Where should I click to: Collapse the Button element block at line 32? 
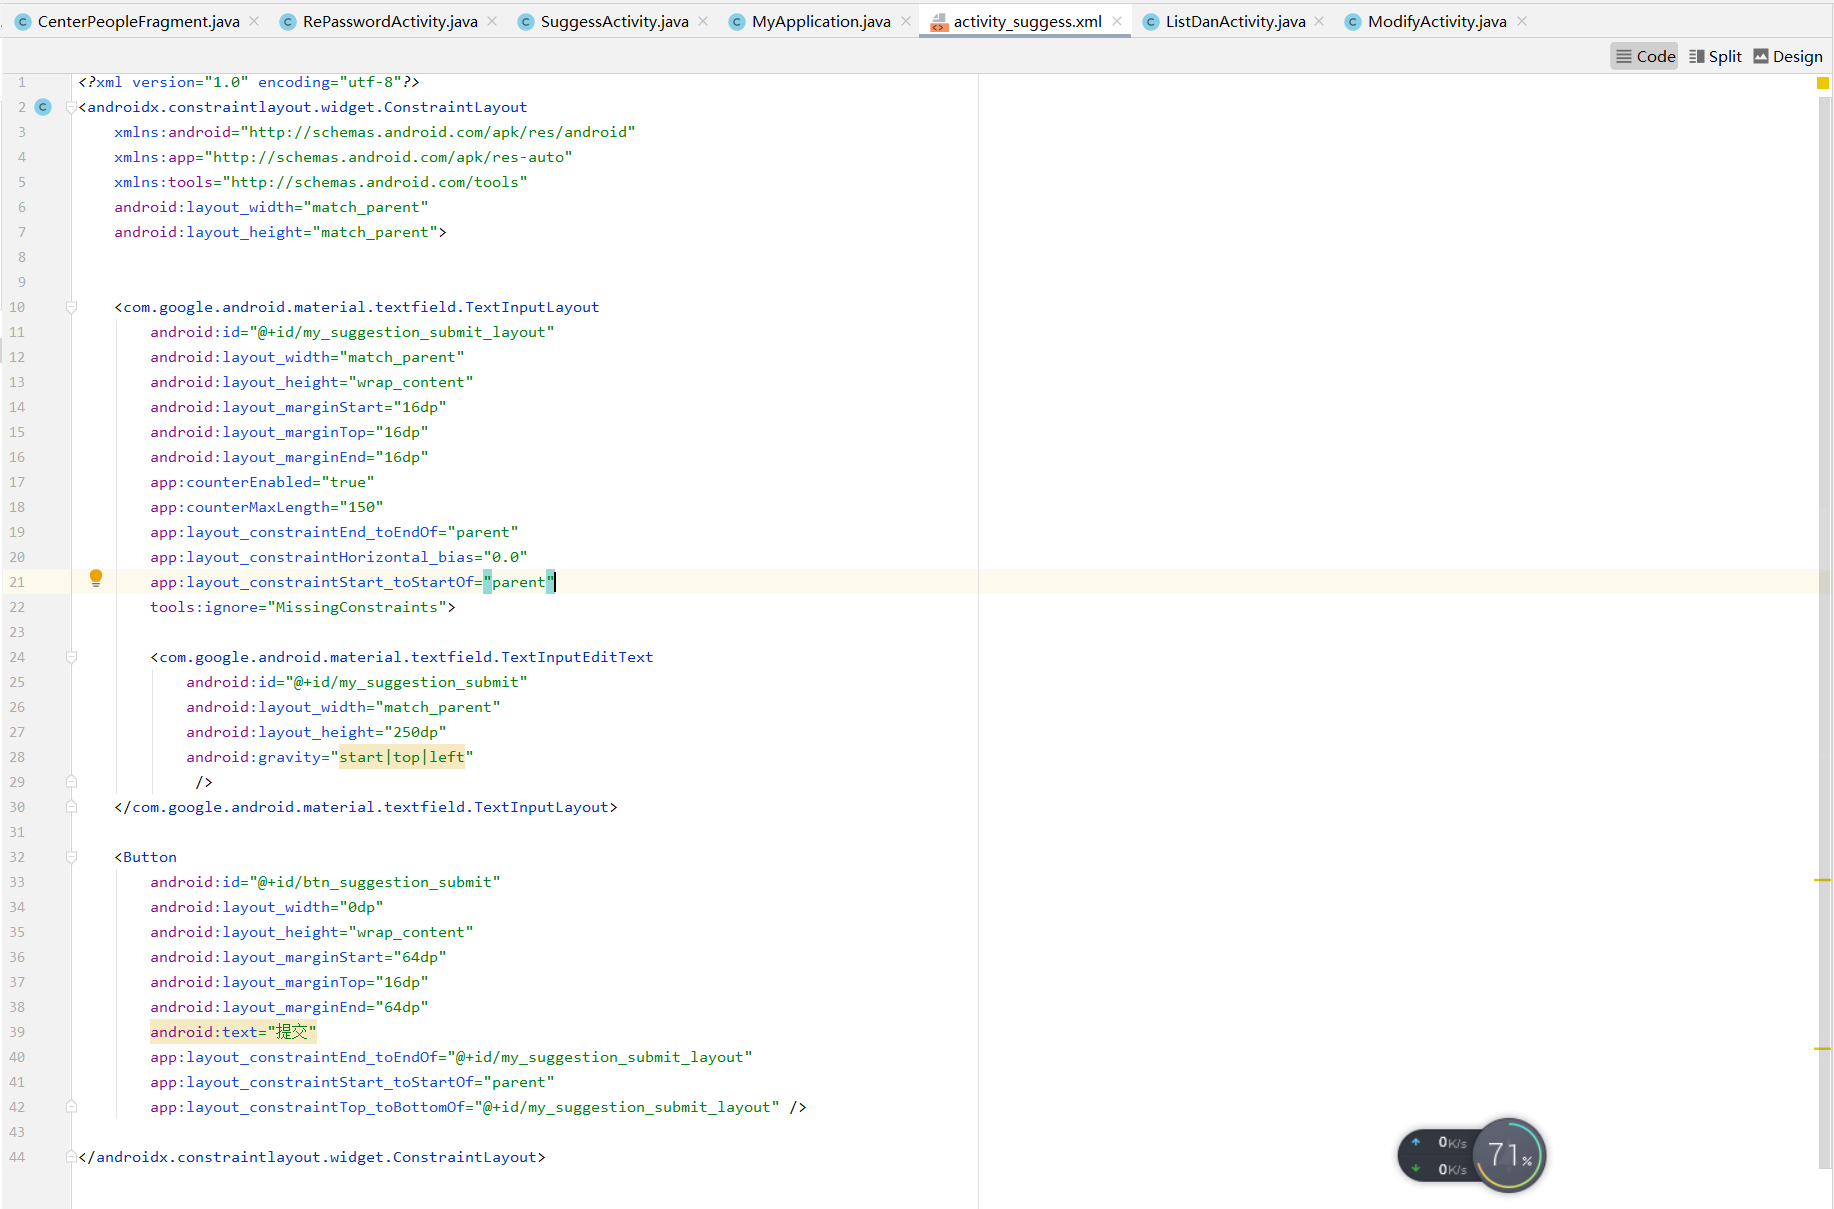coord(71,857)
